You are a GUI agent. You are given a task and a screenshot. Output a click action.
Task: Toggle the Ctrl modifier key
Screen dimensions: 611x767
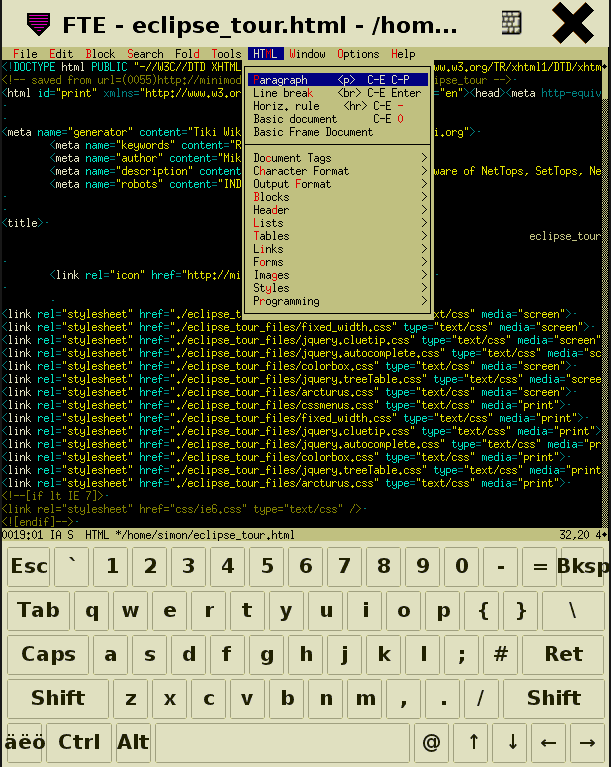coord(79,742)
